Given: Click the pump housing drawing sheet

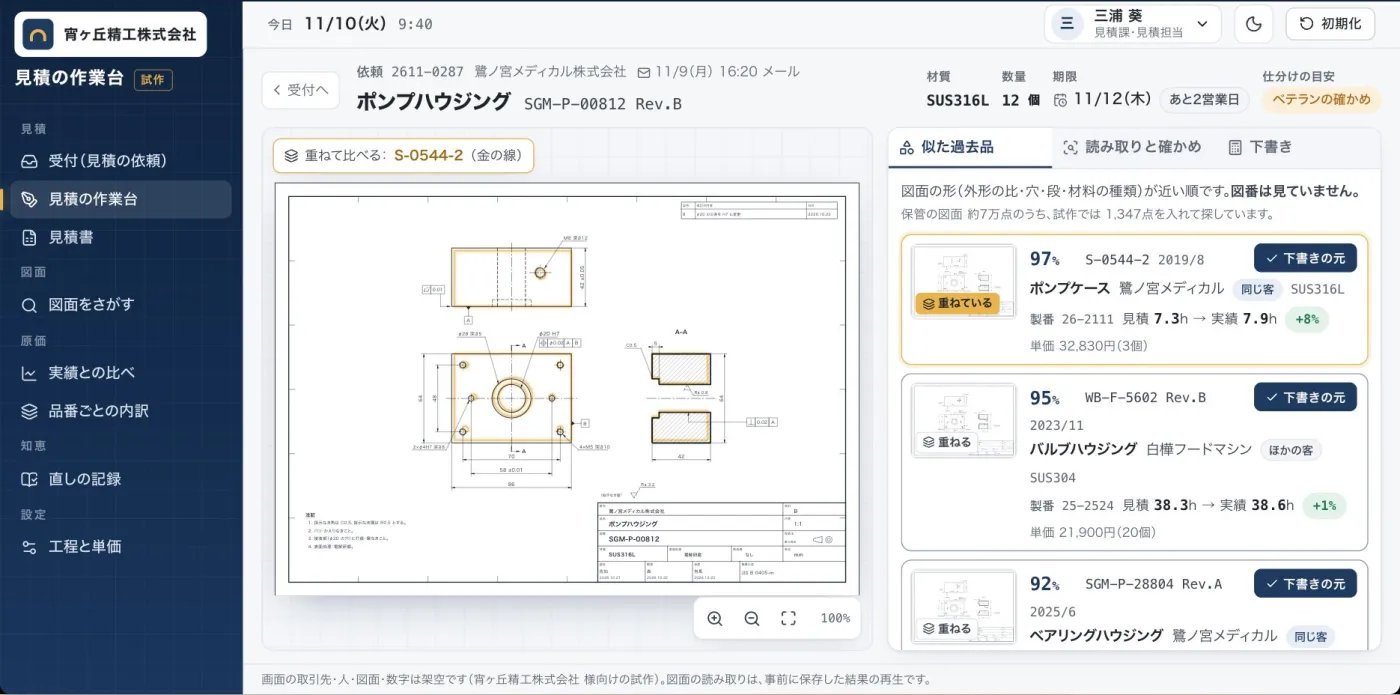Looking at the screenshot, I should coord(567,389).
